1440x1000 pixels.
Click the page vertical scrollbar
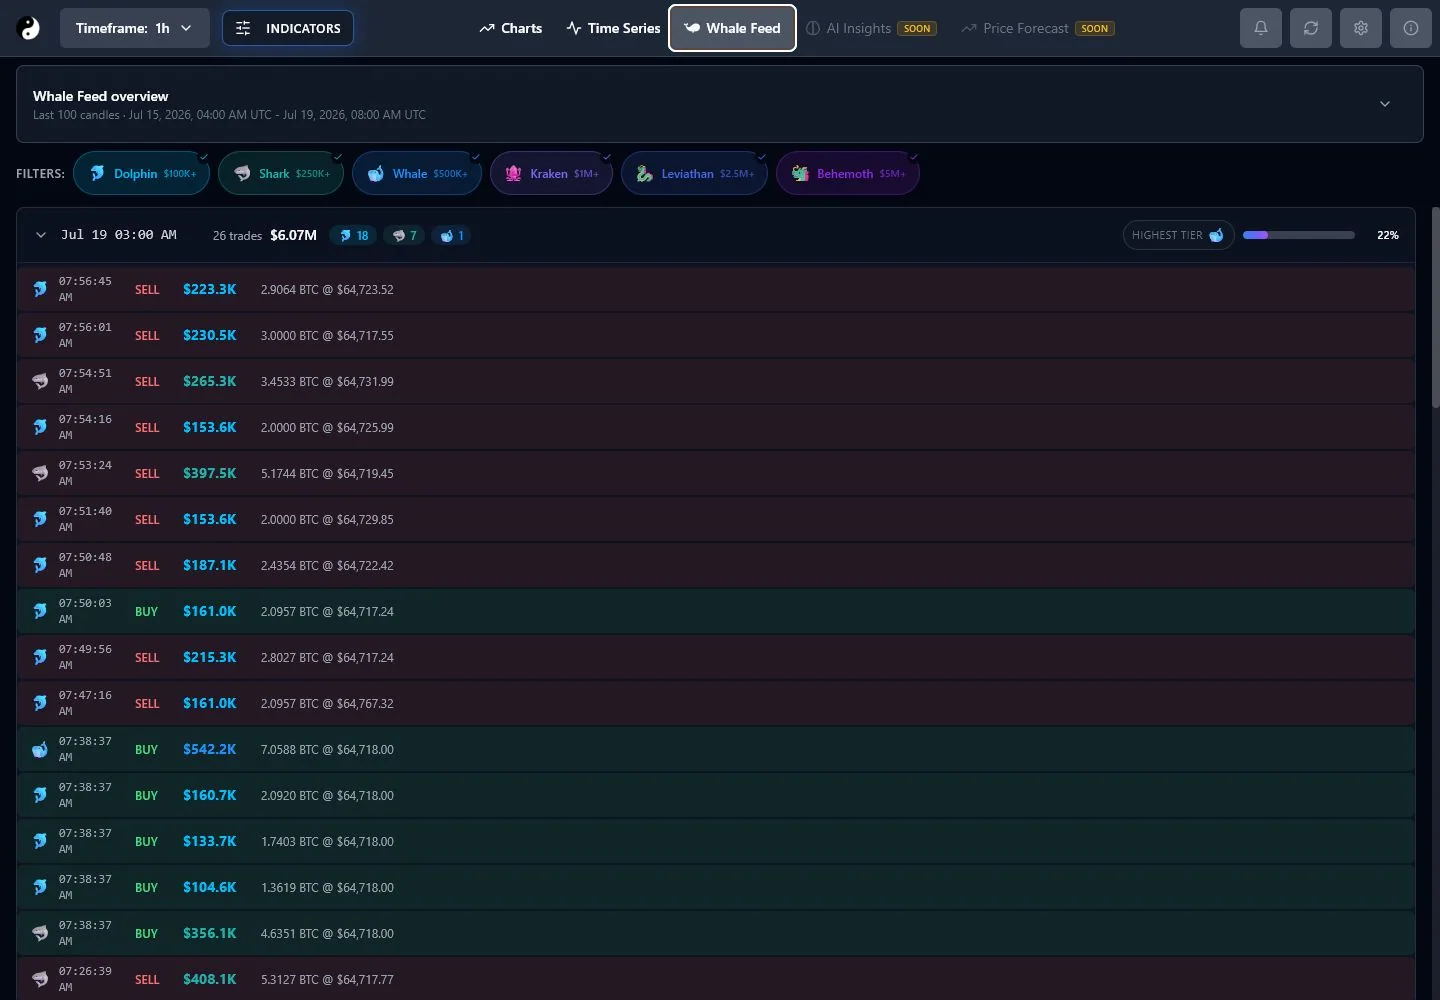1435,307
